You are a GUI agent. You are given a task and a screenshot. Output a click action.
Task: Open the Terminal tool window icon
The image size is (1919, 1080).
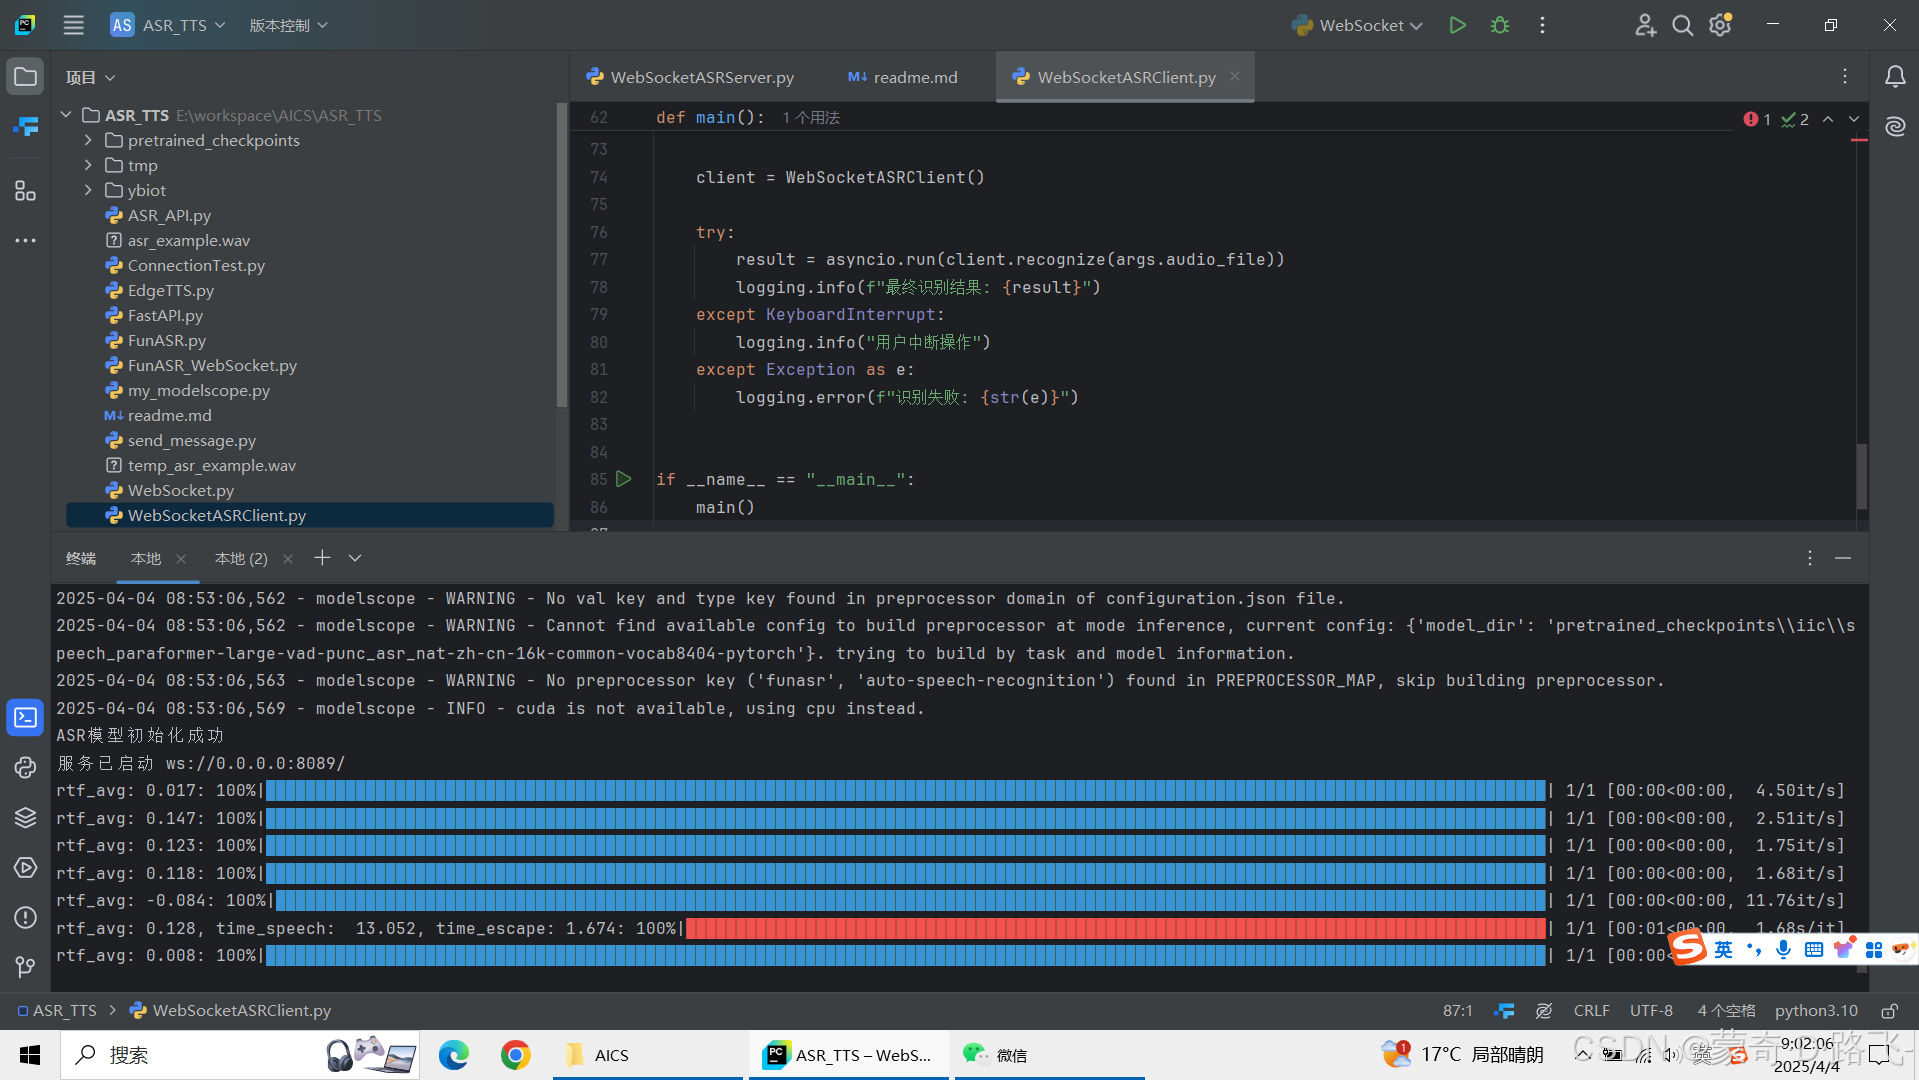25,717
